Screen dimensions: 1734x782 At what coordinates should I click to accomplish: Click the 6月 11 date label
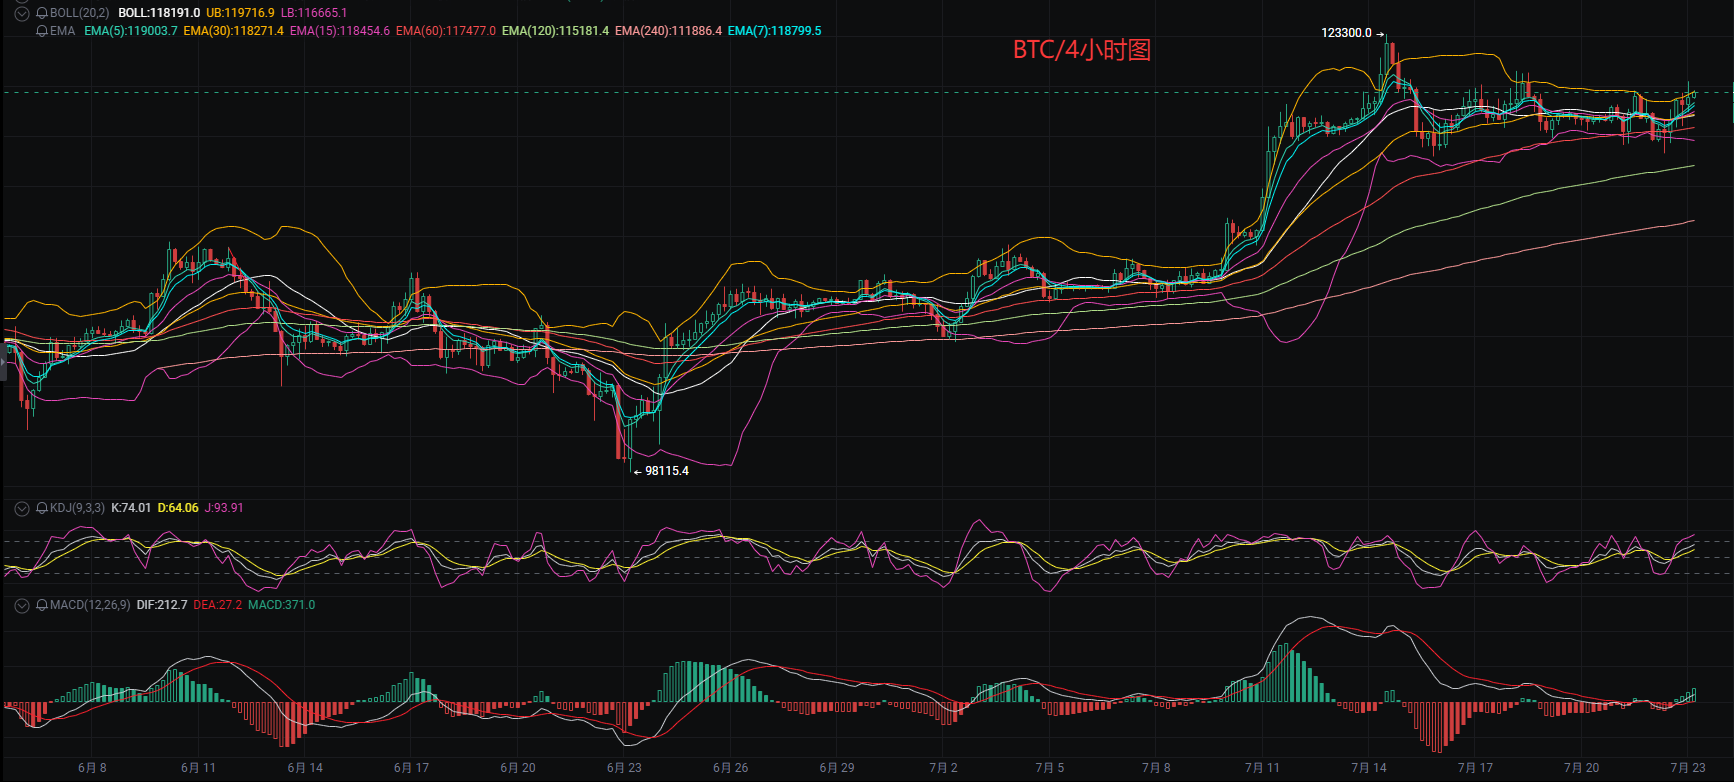click(x=198, y=768)
